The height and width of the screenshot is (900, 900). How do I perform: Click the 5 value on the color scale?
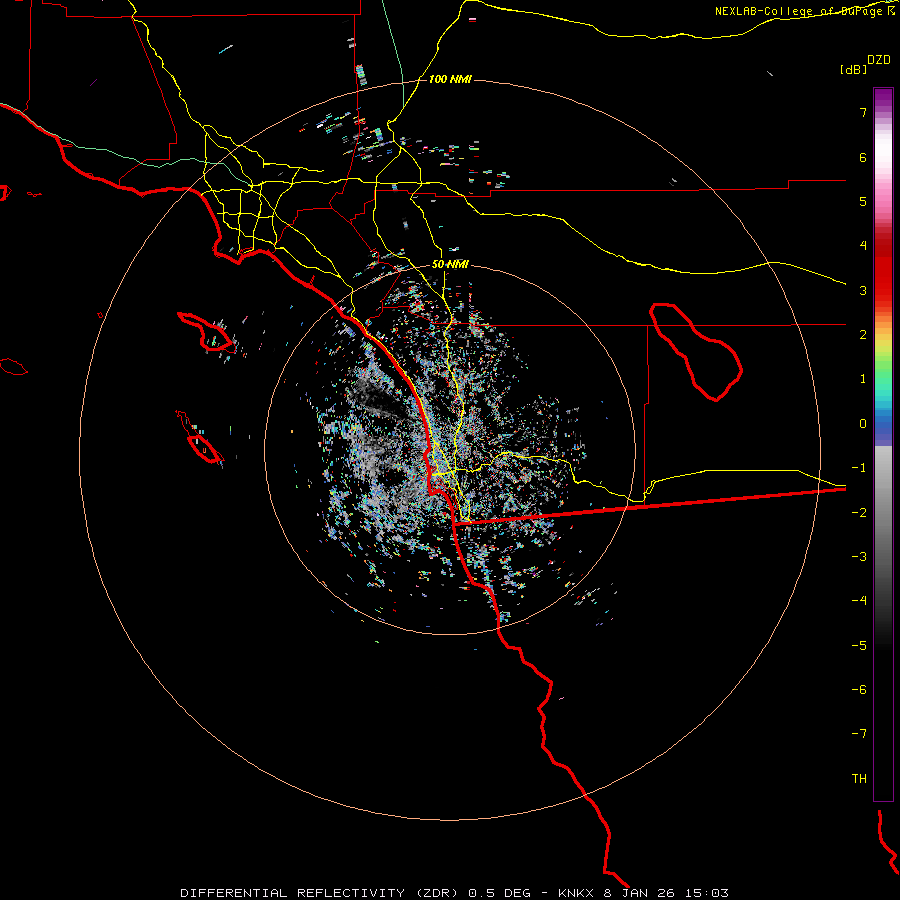863,201
